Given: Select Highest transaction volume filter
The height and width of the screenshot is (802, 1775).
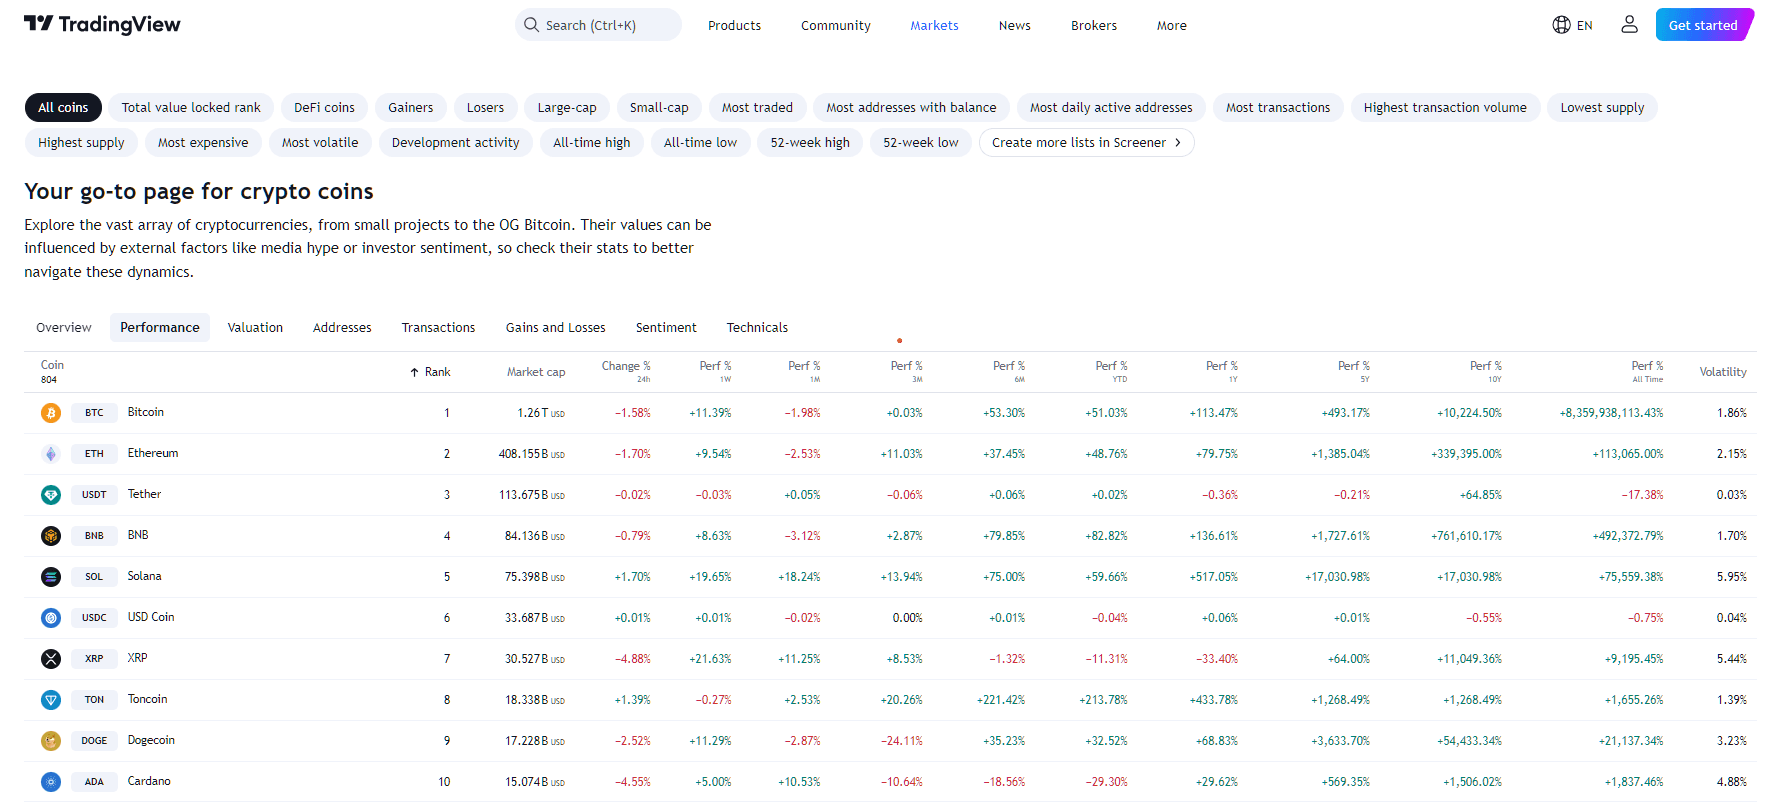Looking at the screenshot, I should [1445, 108].
